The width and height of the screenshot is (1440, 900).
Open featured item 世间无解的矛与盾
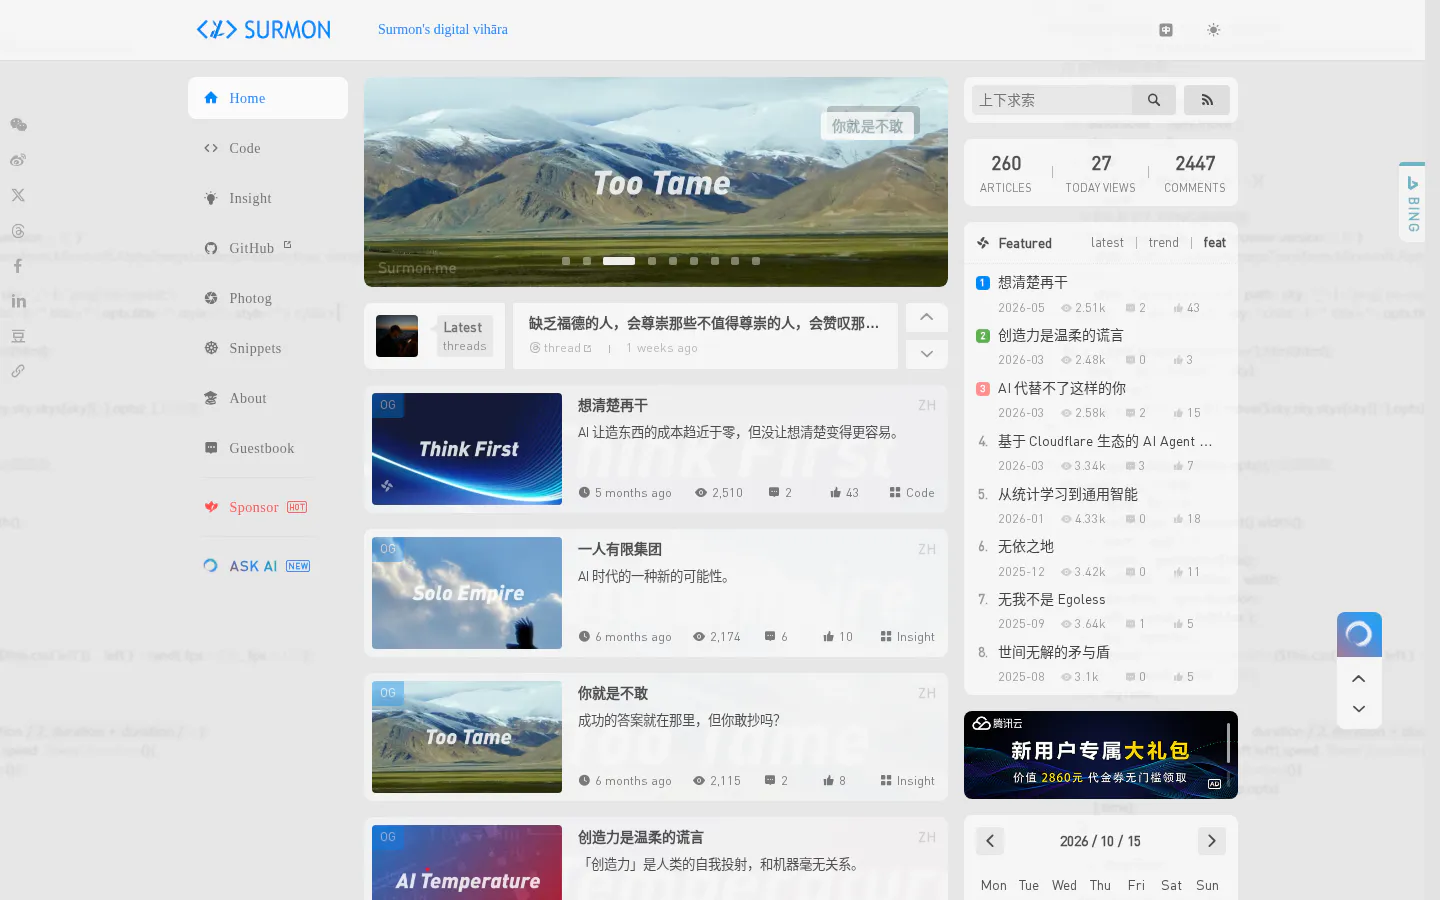(x=1054, y=652)
